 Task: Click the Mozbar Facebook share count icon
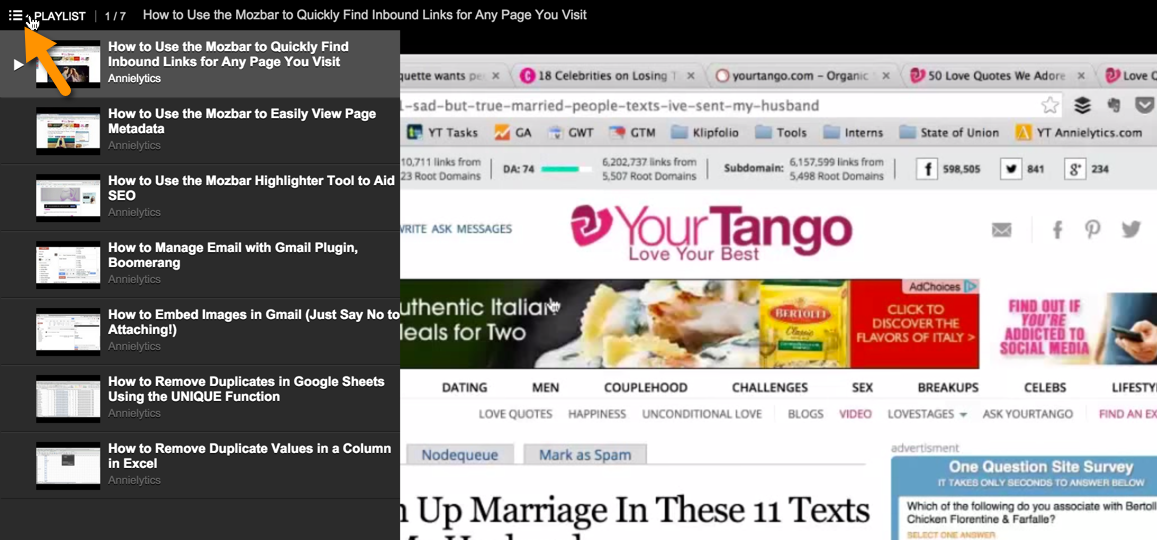point(927,169)
